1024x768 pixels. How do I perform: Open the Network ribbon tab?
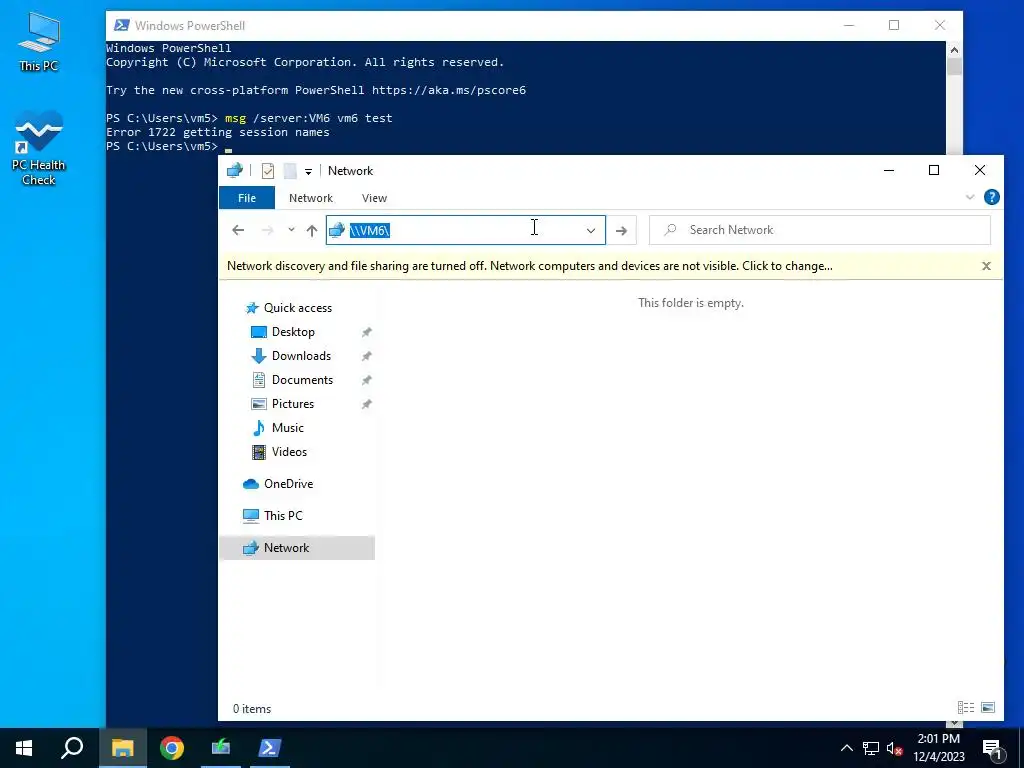[311, 198]
